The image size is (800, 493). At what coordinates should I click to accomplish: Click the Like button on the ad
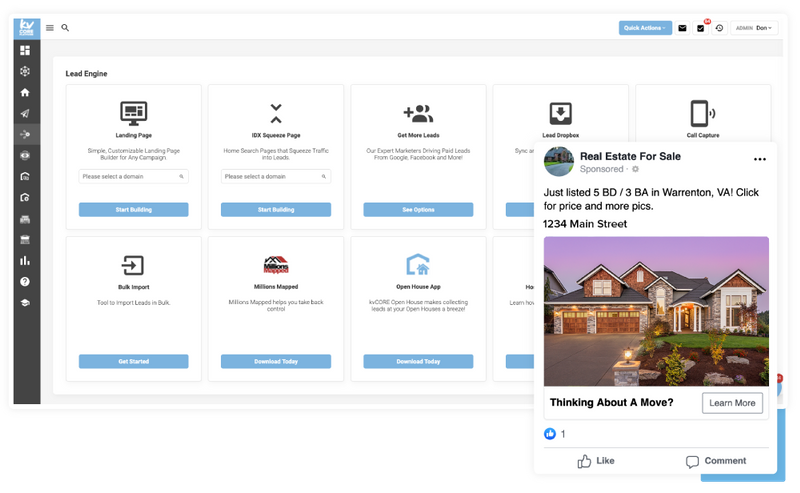[596, 461]
